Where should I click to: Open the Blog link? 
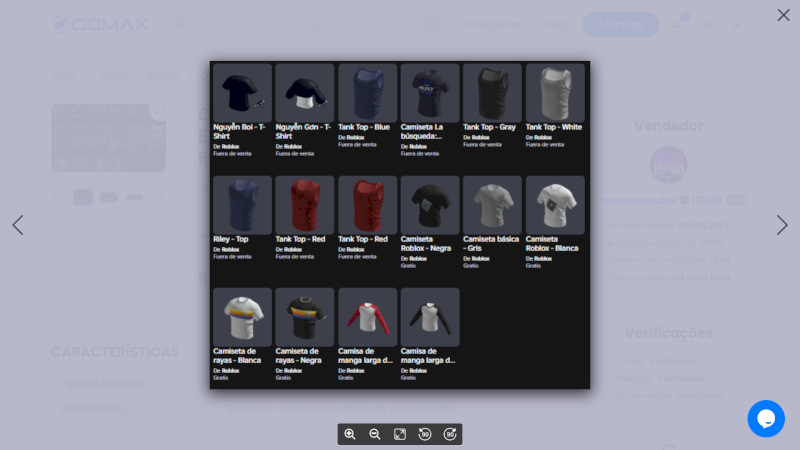556,24
